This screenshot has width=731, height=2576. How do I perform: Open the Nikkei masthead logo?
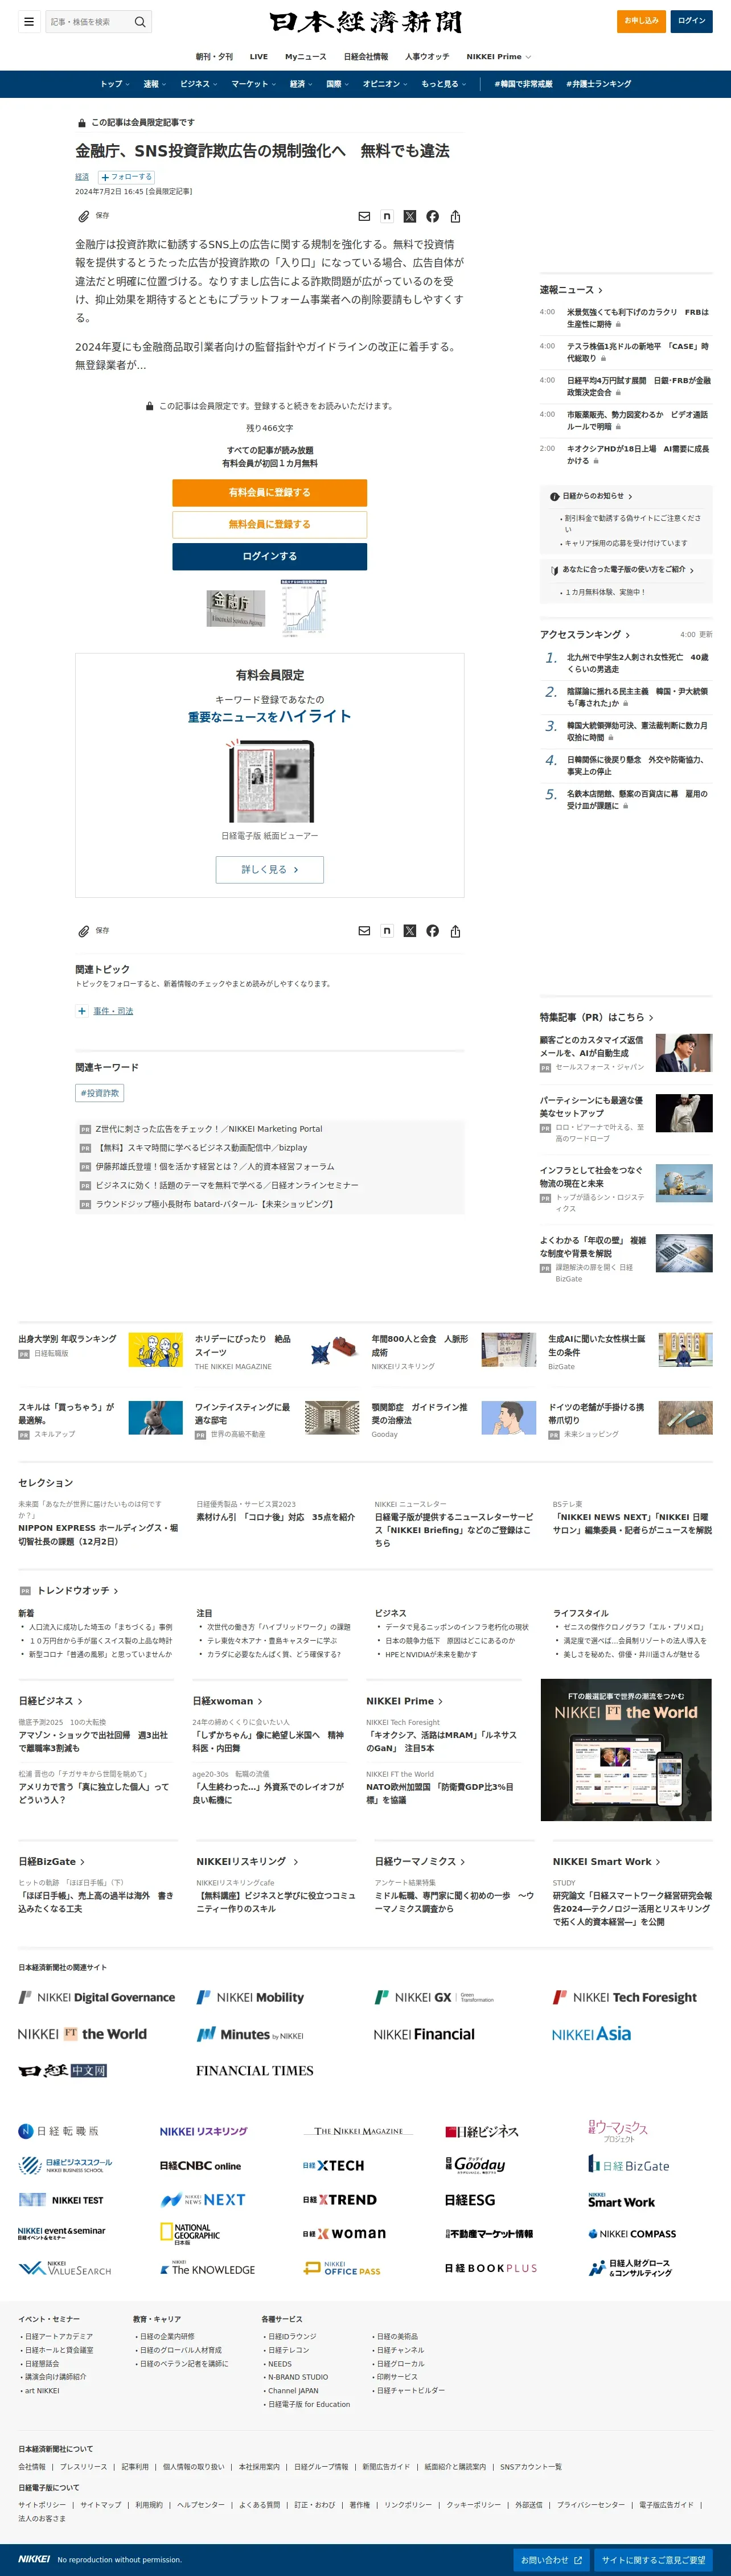pyautogui.click(x=365, y=22)
